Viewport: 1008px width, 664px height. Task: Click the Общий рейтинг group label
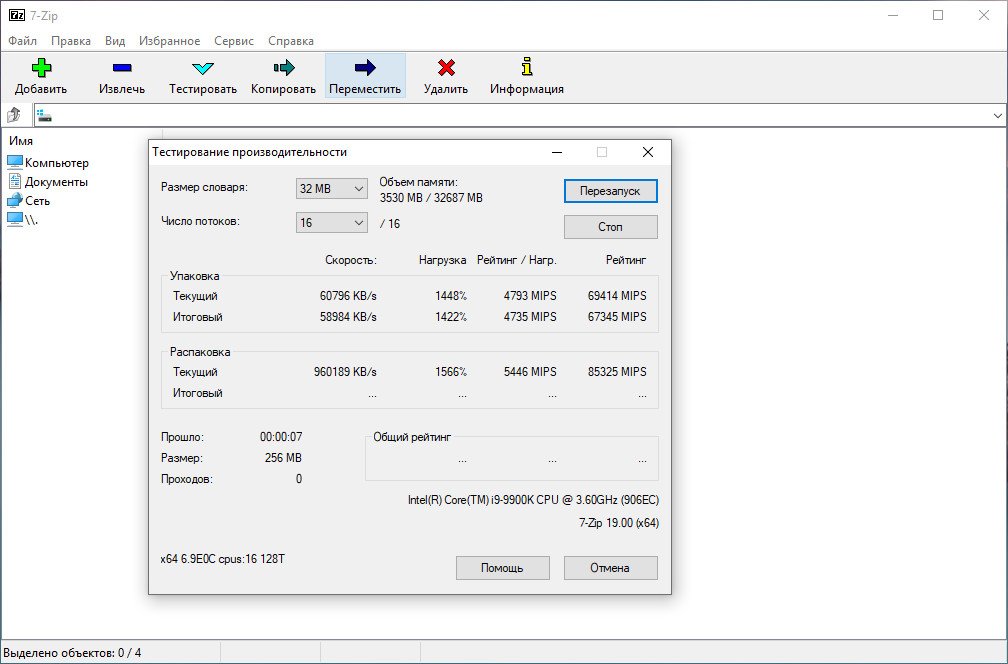click(x=412, y=436)
